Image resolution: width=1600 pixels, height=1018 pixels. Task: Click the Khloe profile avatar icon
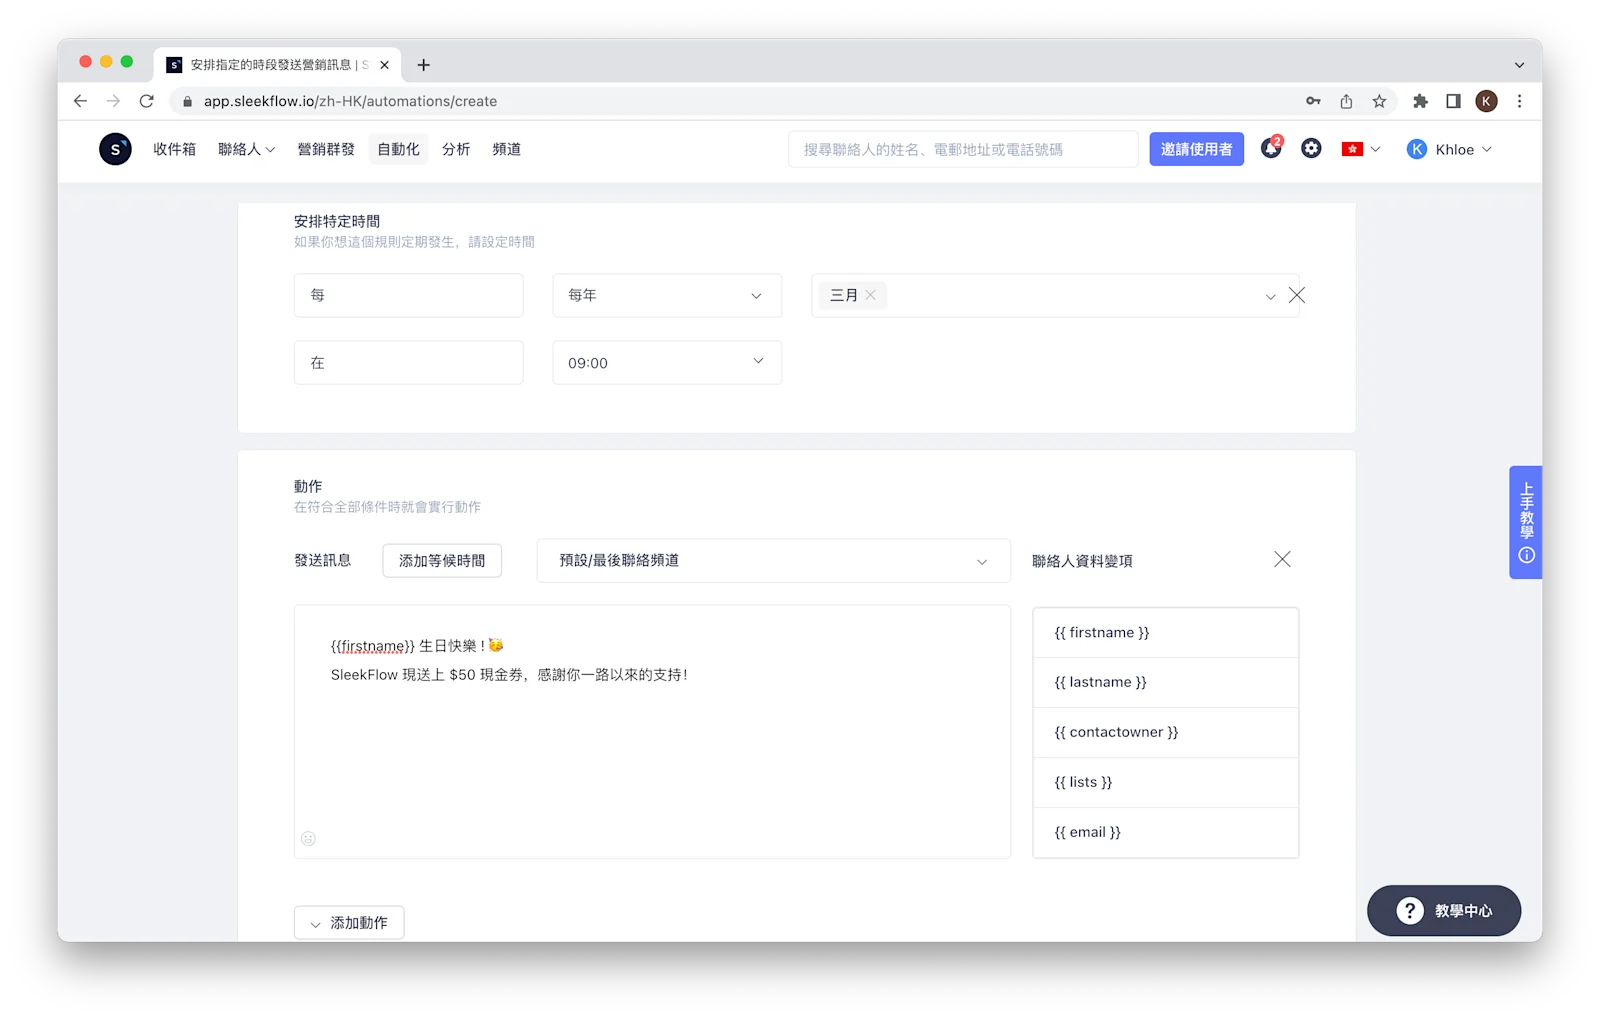point(1416,149)
